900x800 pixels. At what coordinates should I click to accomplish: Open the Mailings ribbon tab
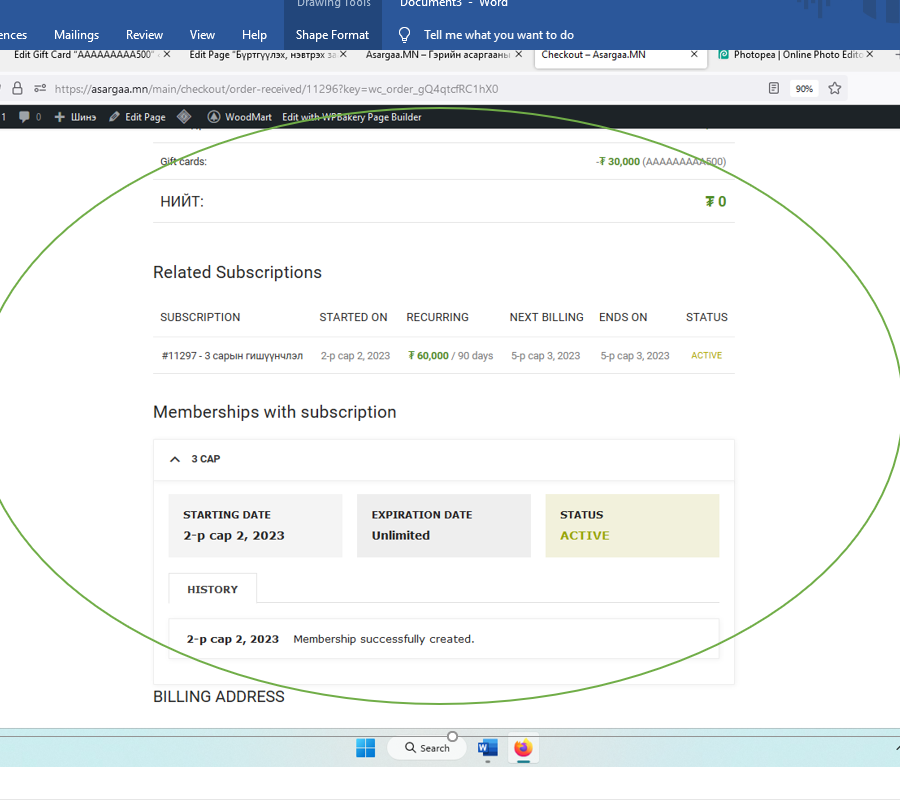pos(76,35)
